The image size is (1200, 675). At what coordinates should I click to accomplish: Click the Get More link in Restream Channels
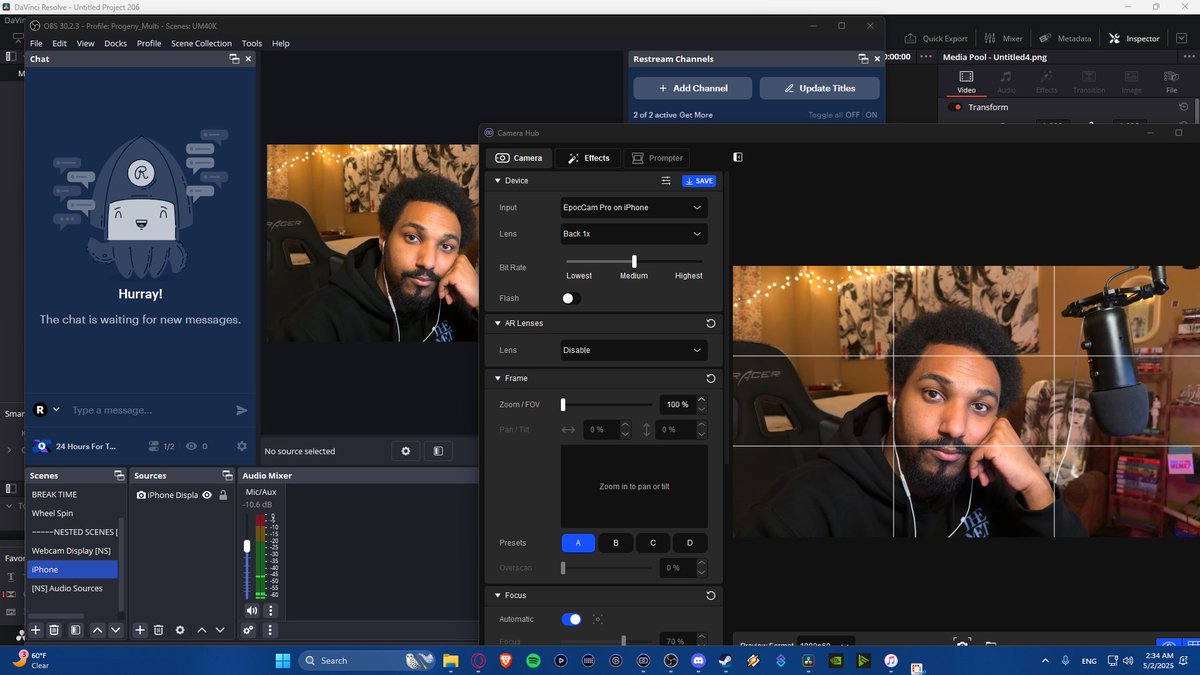696,115
